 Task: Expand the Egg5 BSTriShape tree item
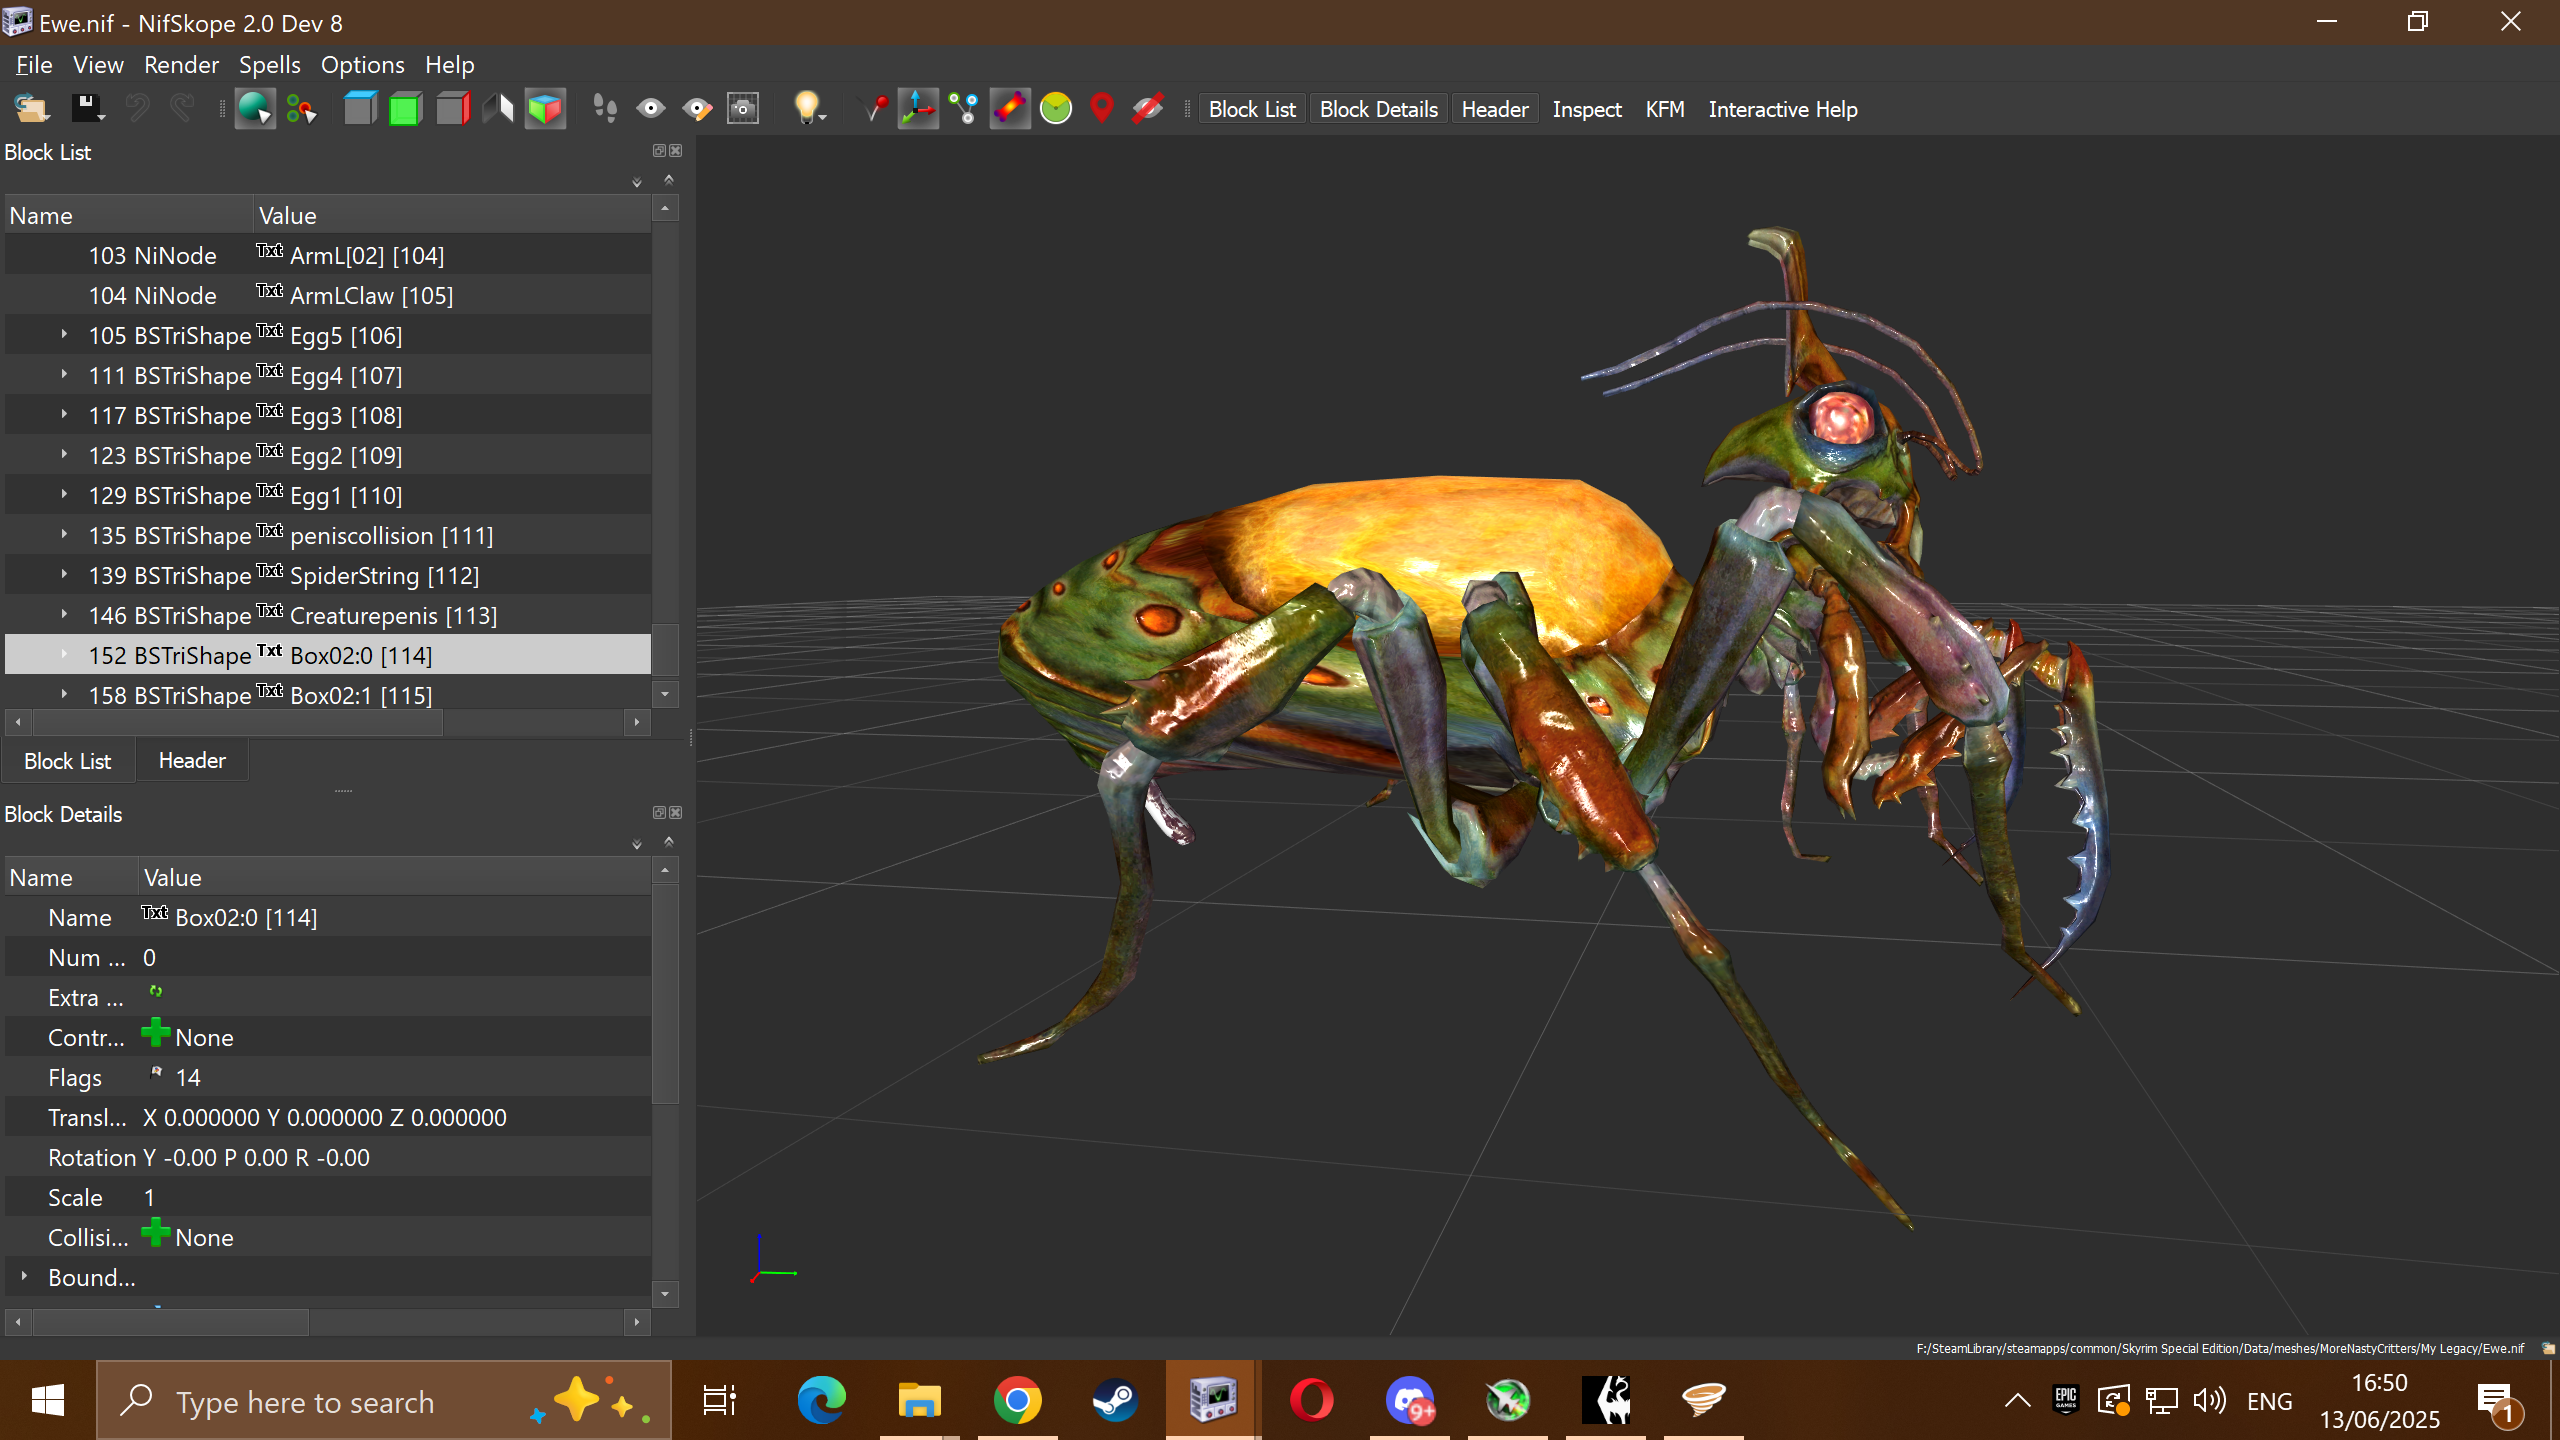tap(64, 335)
